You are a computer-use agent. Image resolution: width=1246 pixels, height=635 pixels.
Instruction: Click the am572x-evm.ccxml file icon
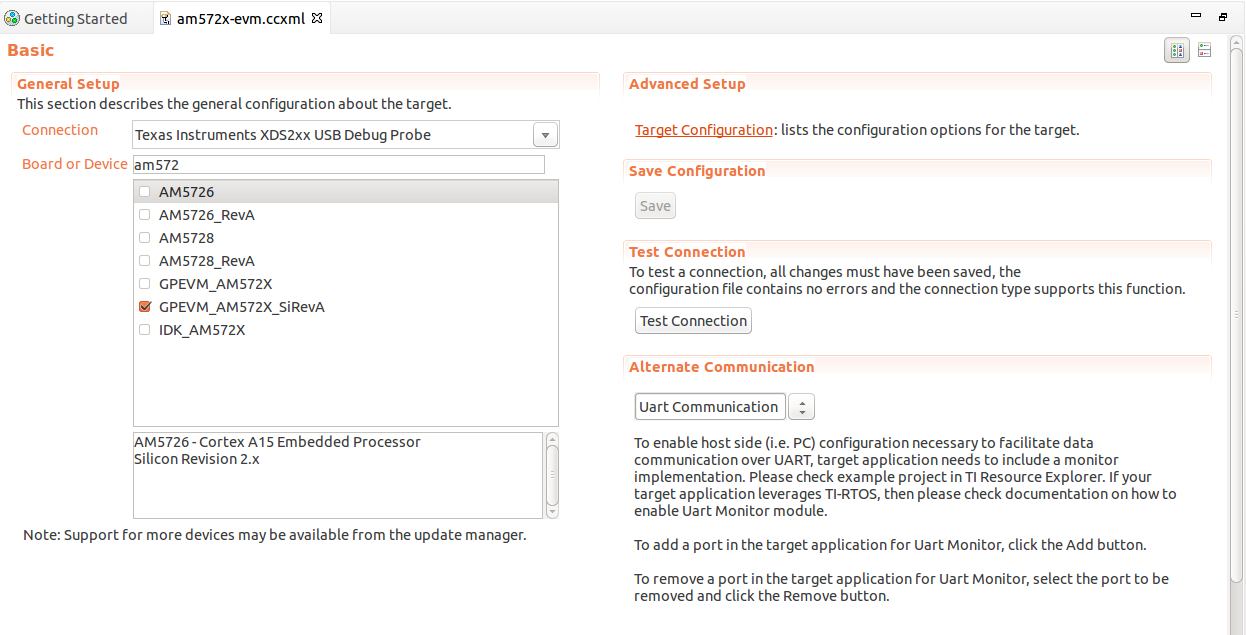pyautogui.click(x=164, y=18)
